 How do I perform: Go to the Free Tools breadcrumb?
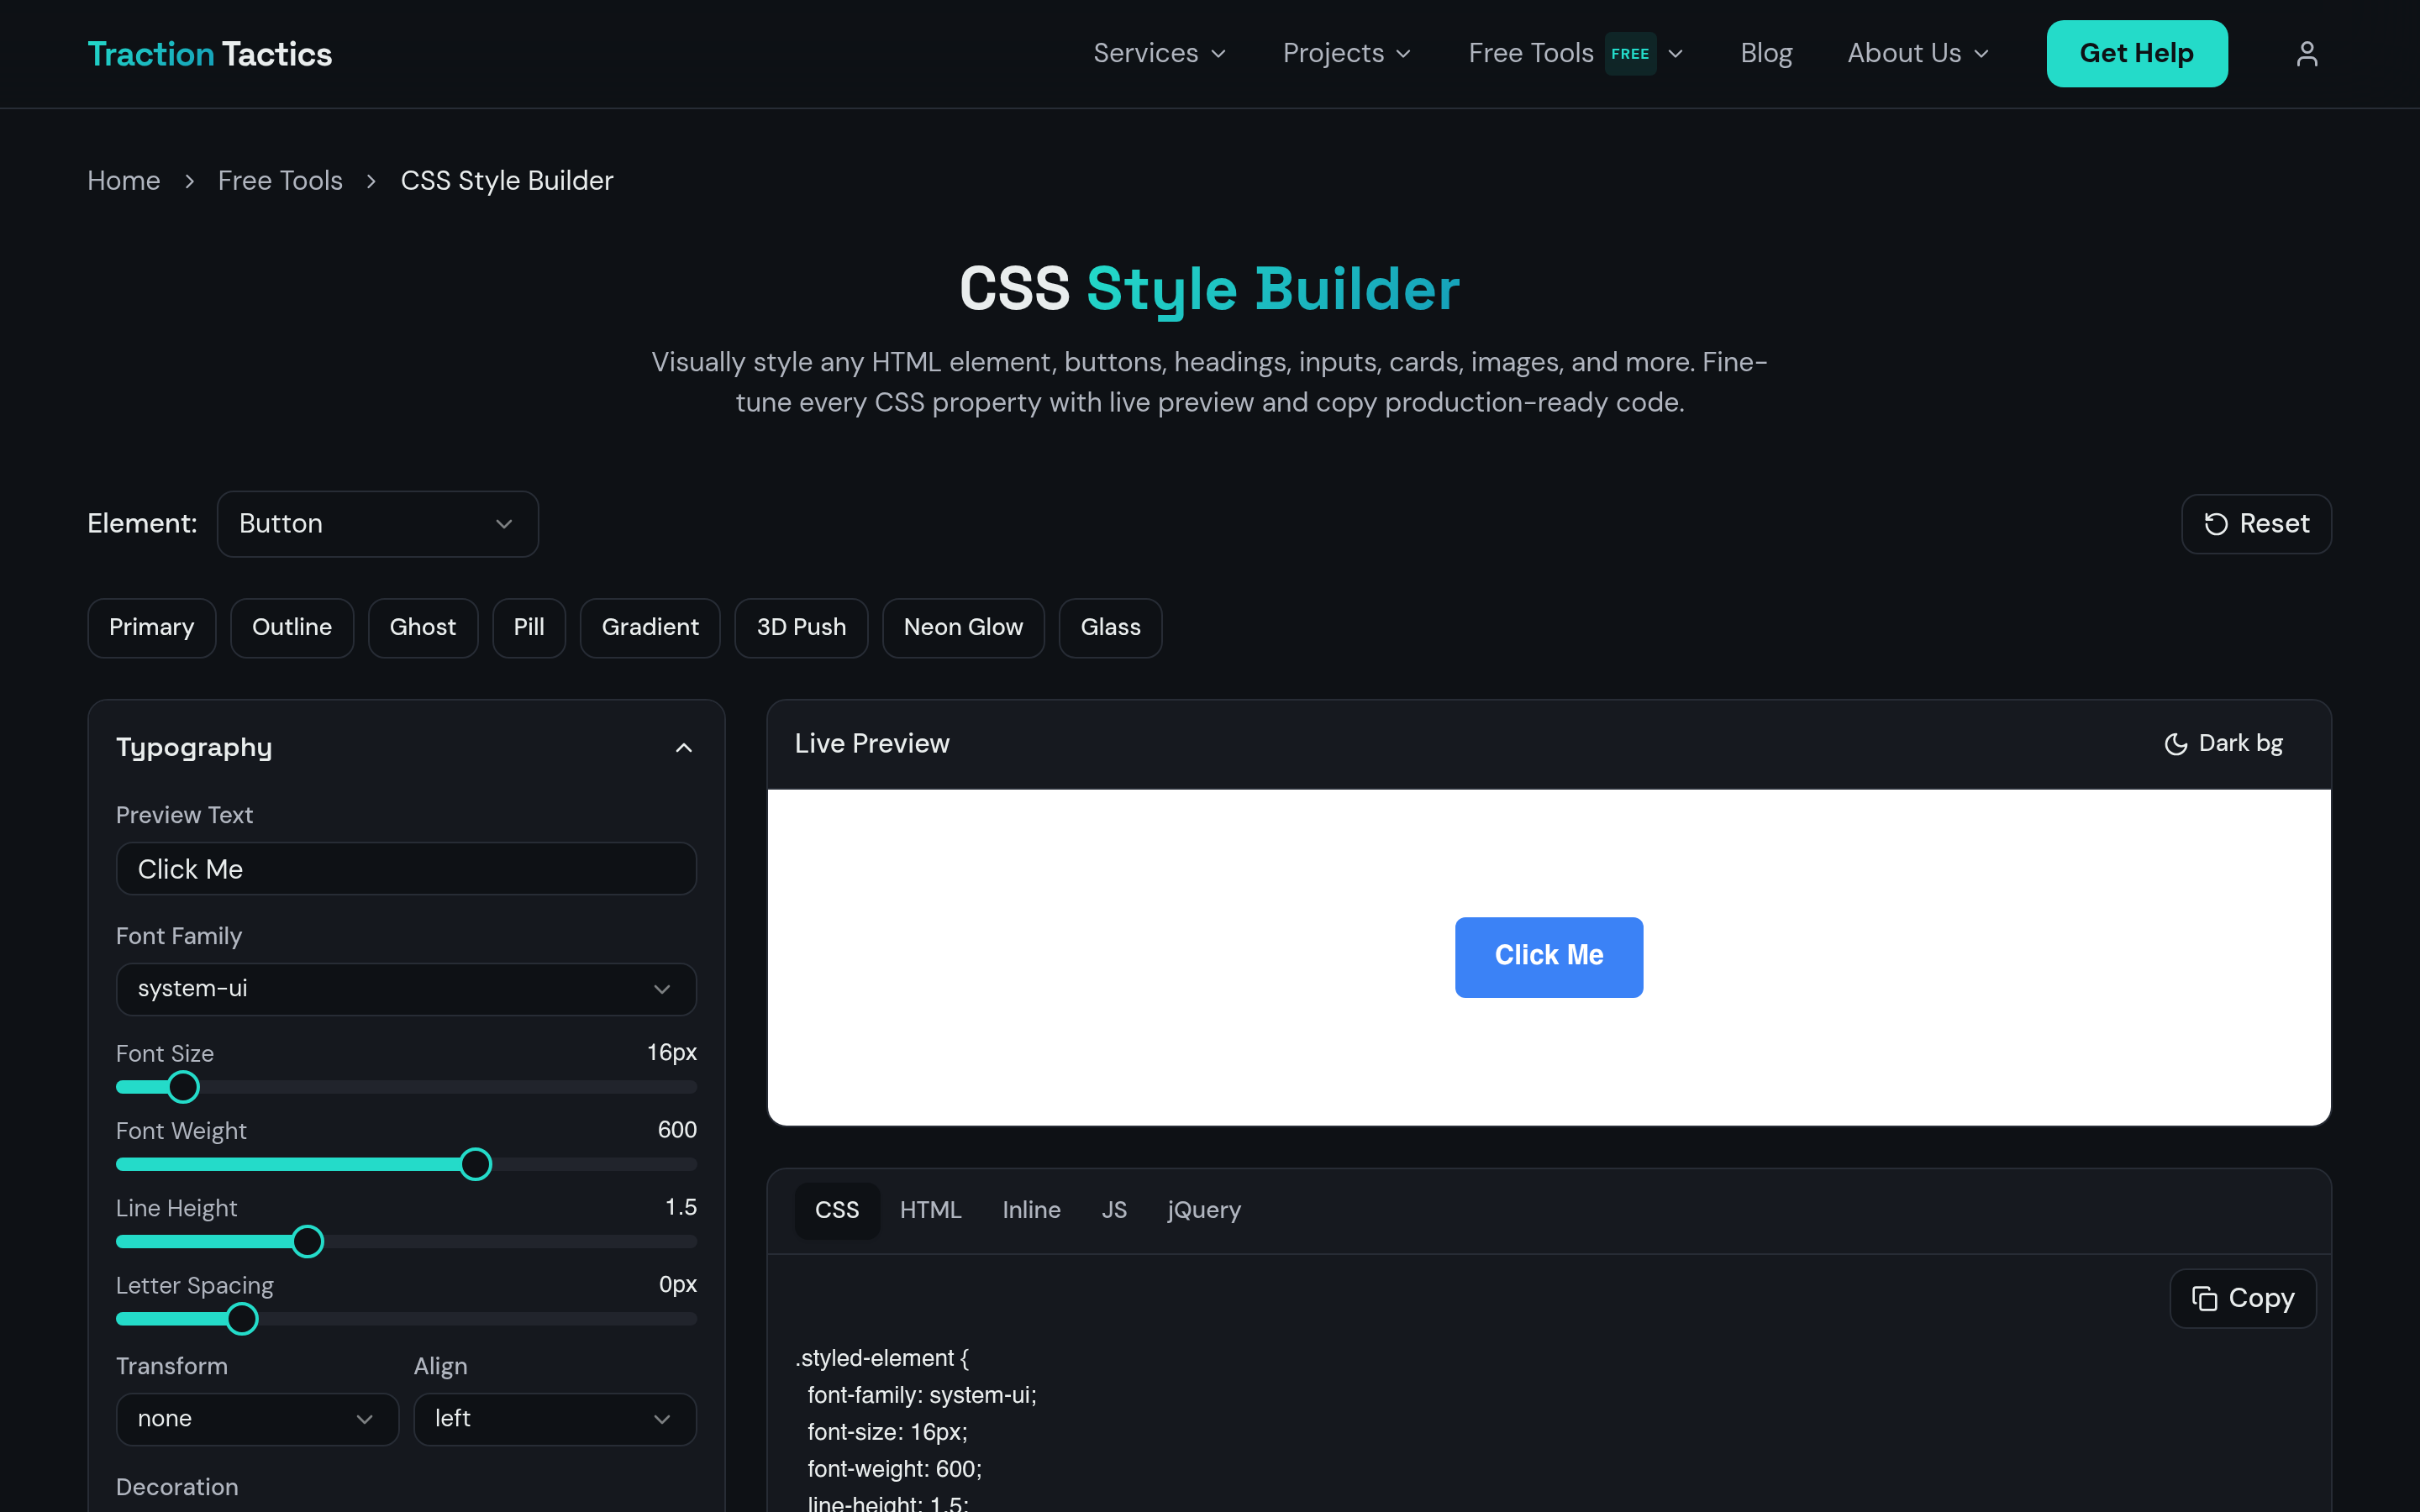280,181
